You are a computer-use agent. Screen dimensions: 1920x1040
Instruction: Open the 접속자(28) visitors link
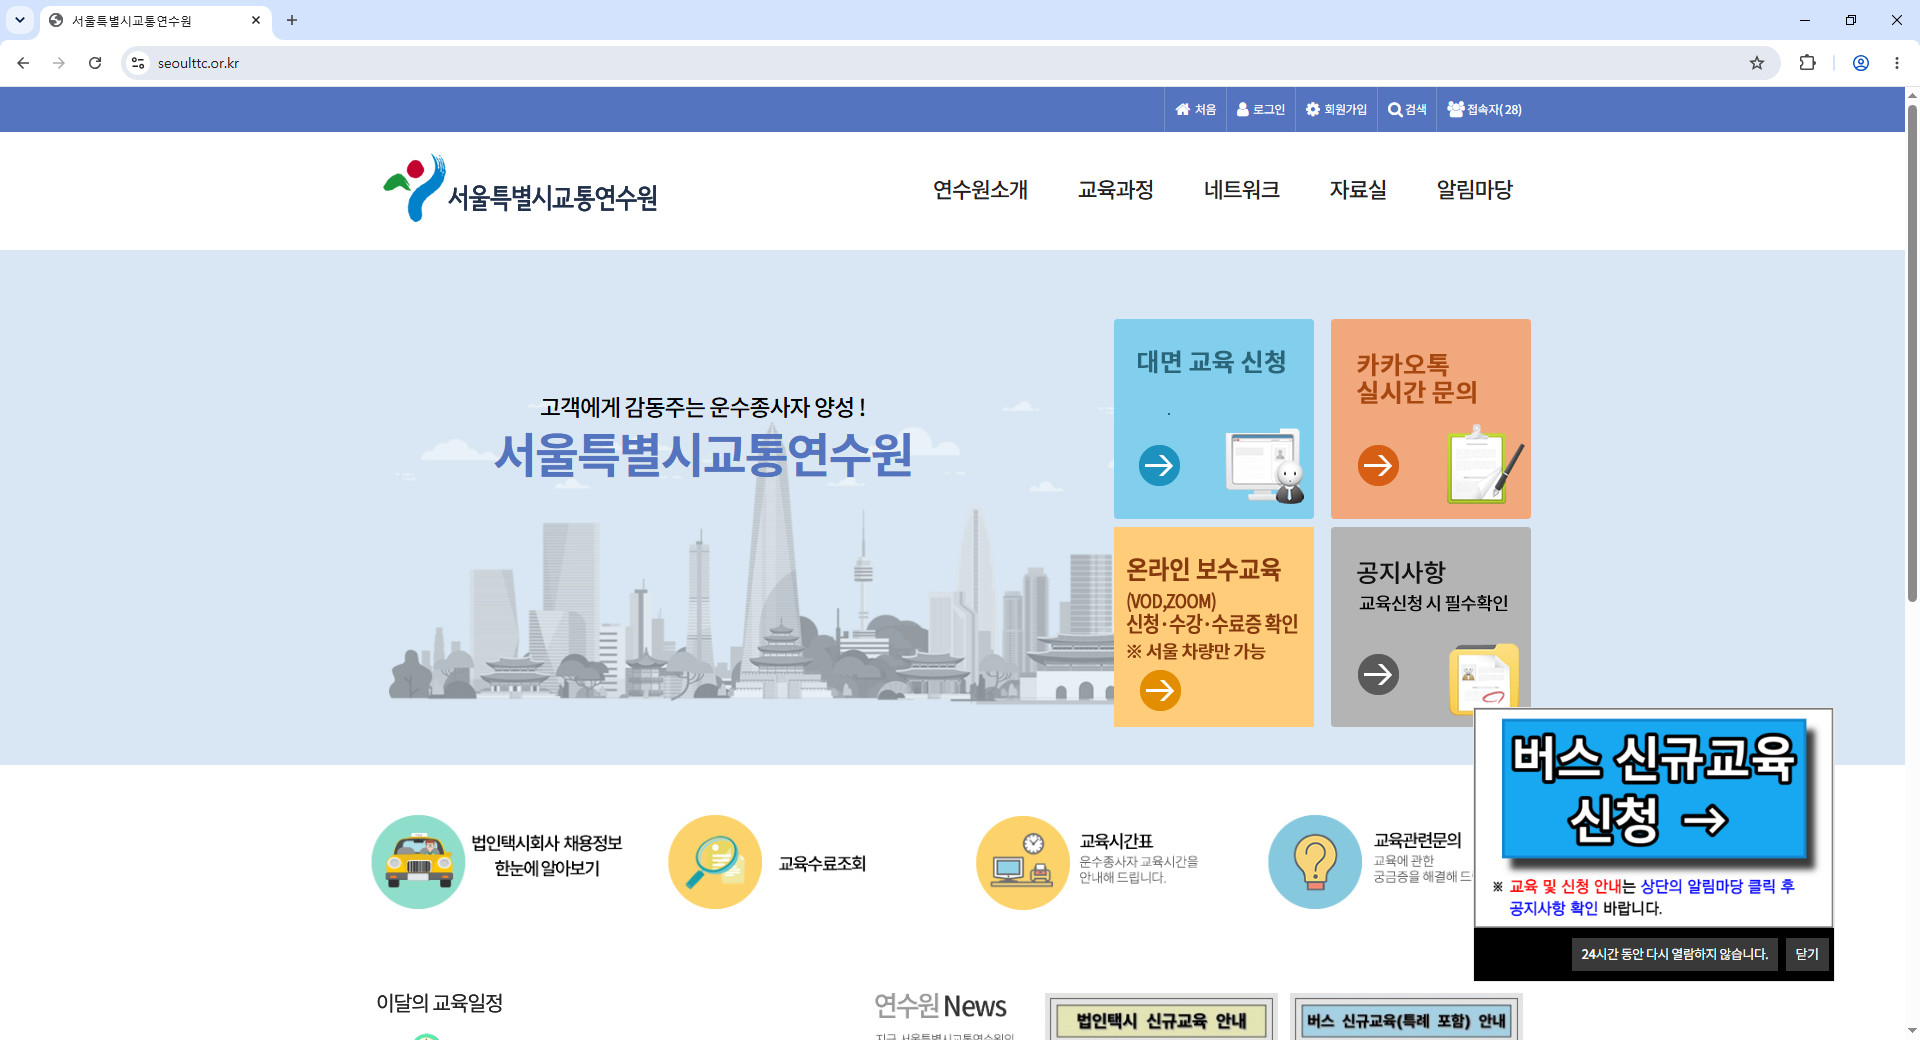coord(1484,109)
